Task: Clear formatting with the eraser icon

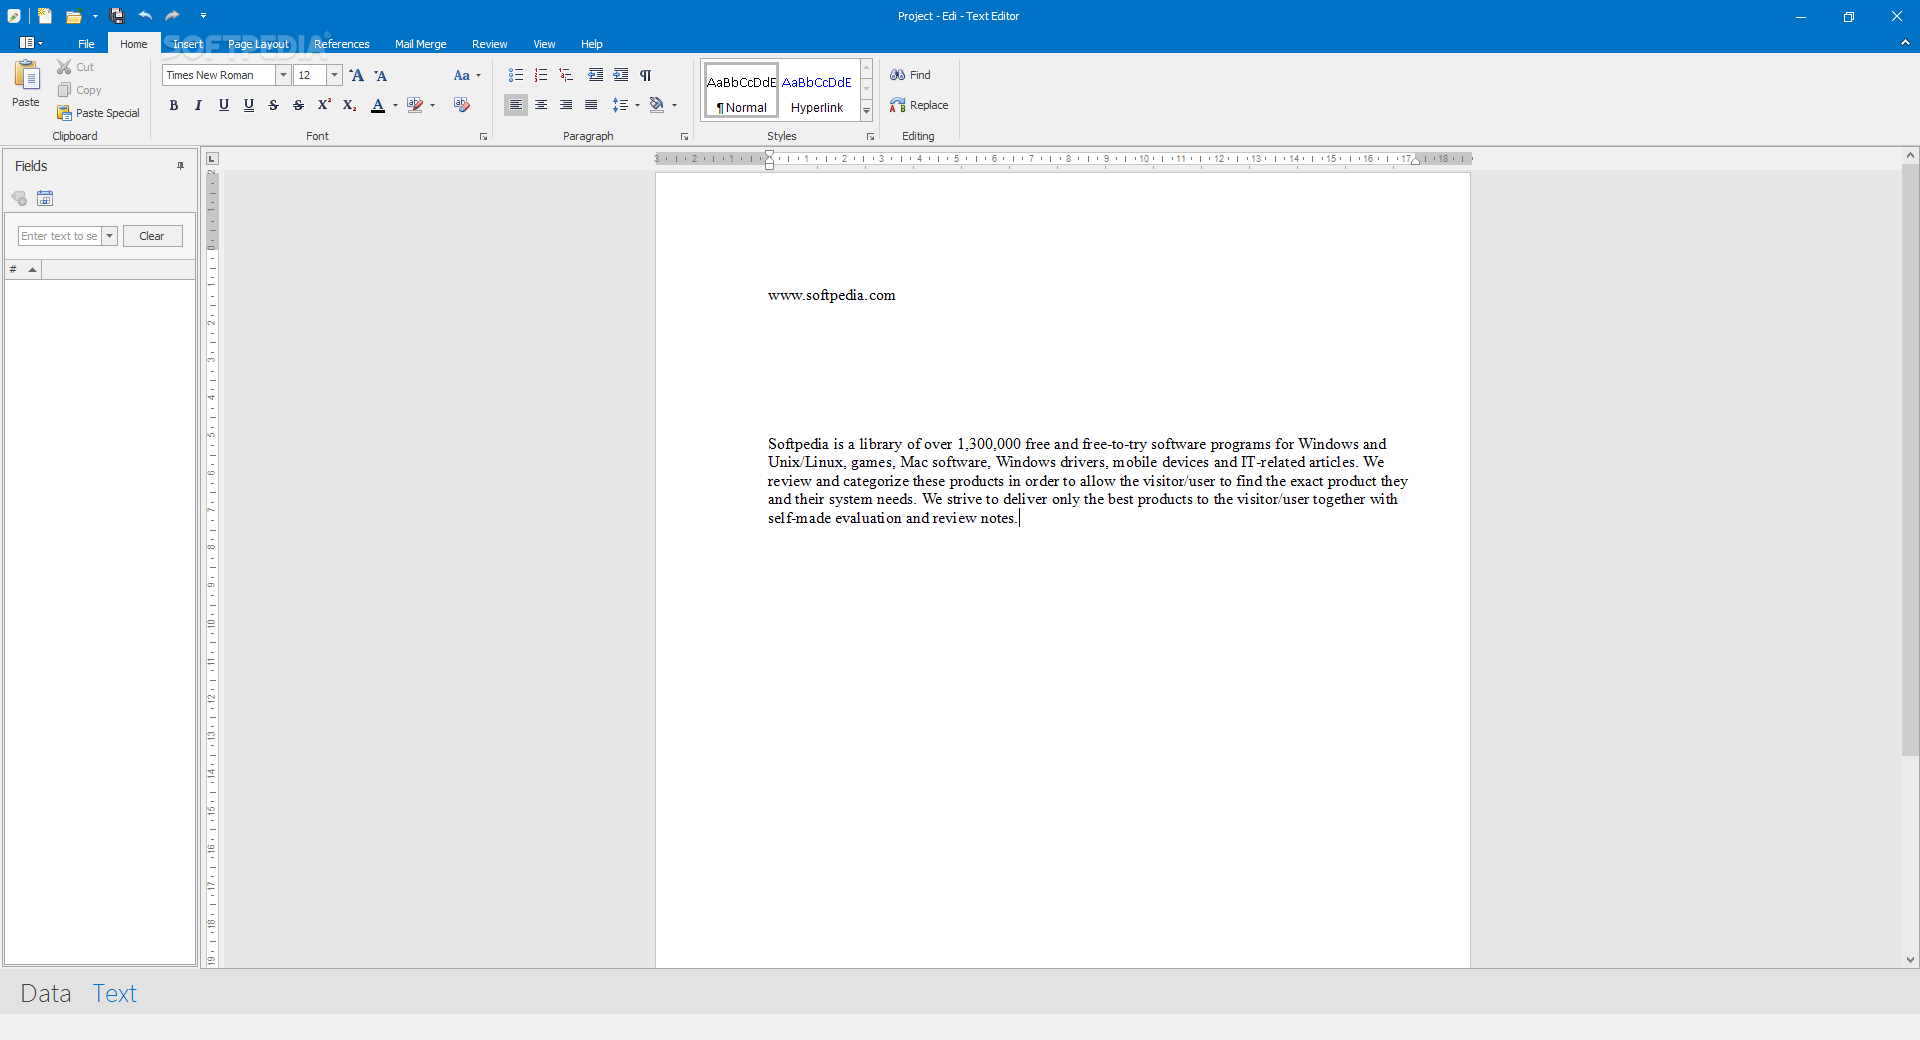Action: (461, 105)
